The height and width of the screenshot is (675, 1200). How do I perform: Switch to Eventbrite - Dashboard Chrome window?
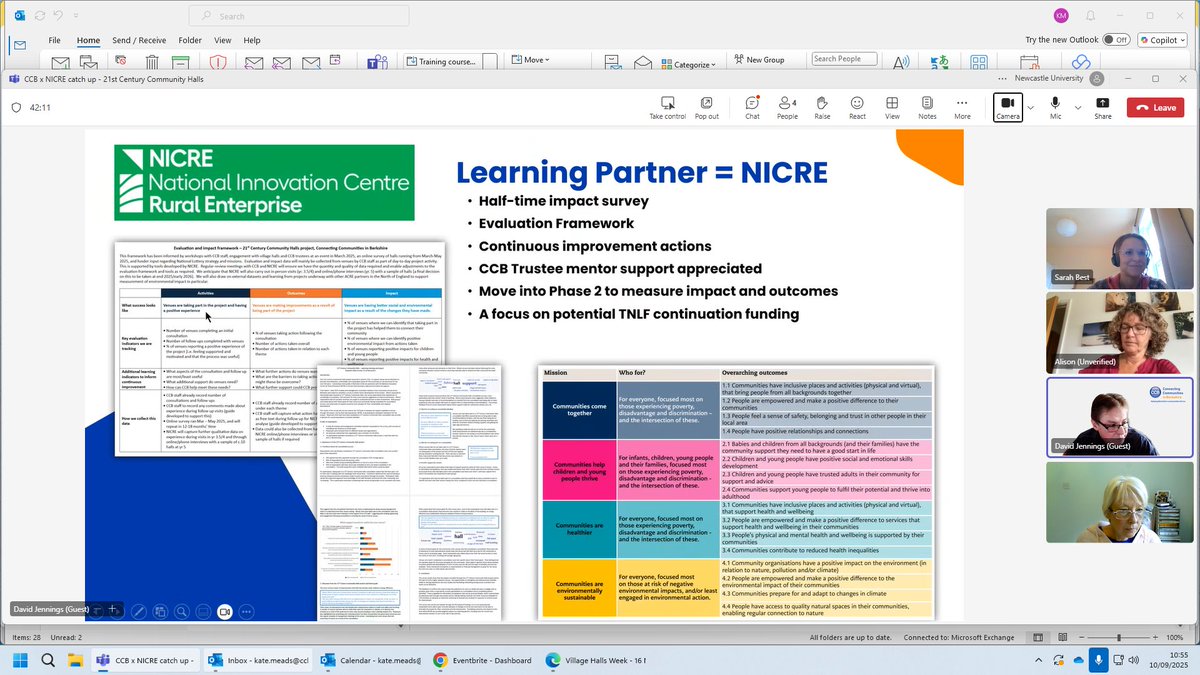[x=483, y=660]
